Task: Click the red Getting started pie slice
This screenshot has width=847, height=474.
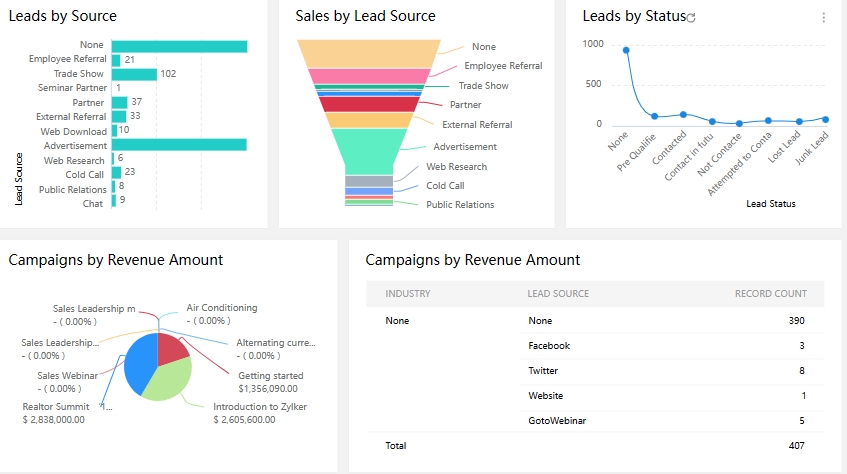Action: click(x=173, y=348)
